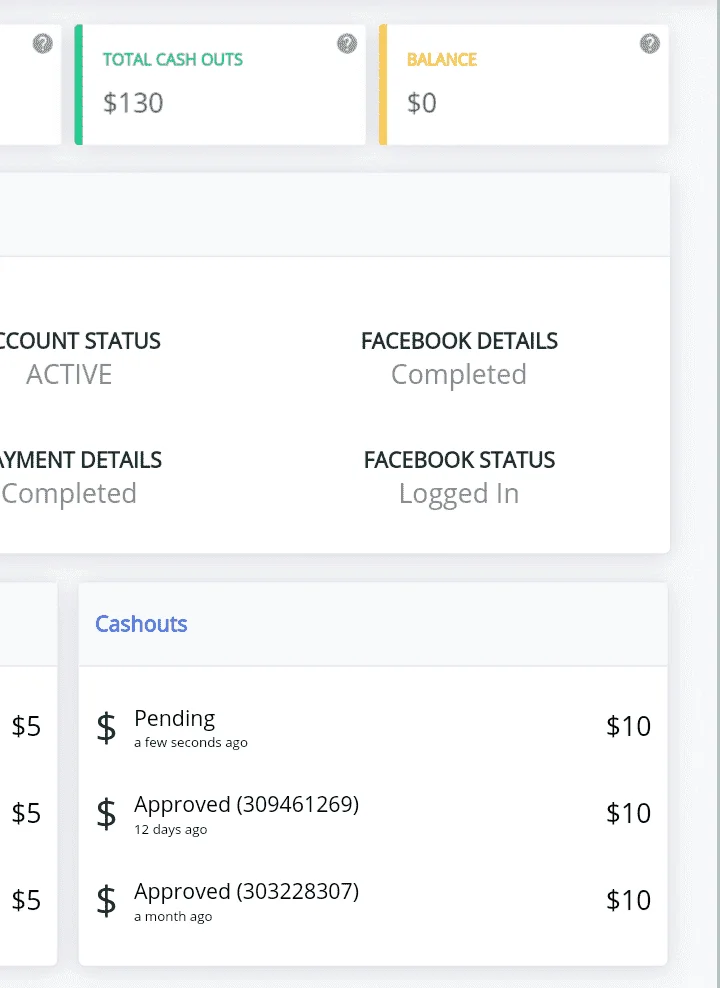Open the Cashouts panel heading
Screen dimensions: 720x988
[x=141, y=624]
